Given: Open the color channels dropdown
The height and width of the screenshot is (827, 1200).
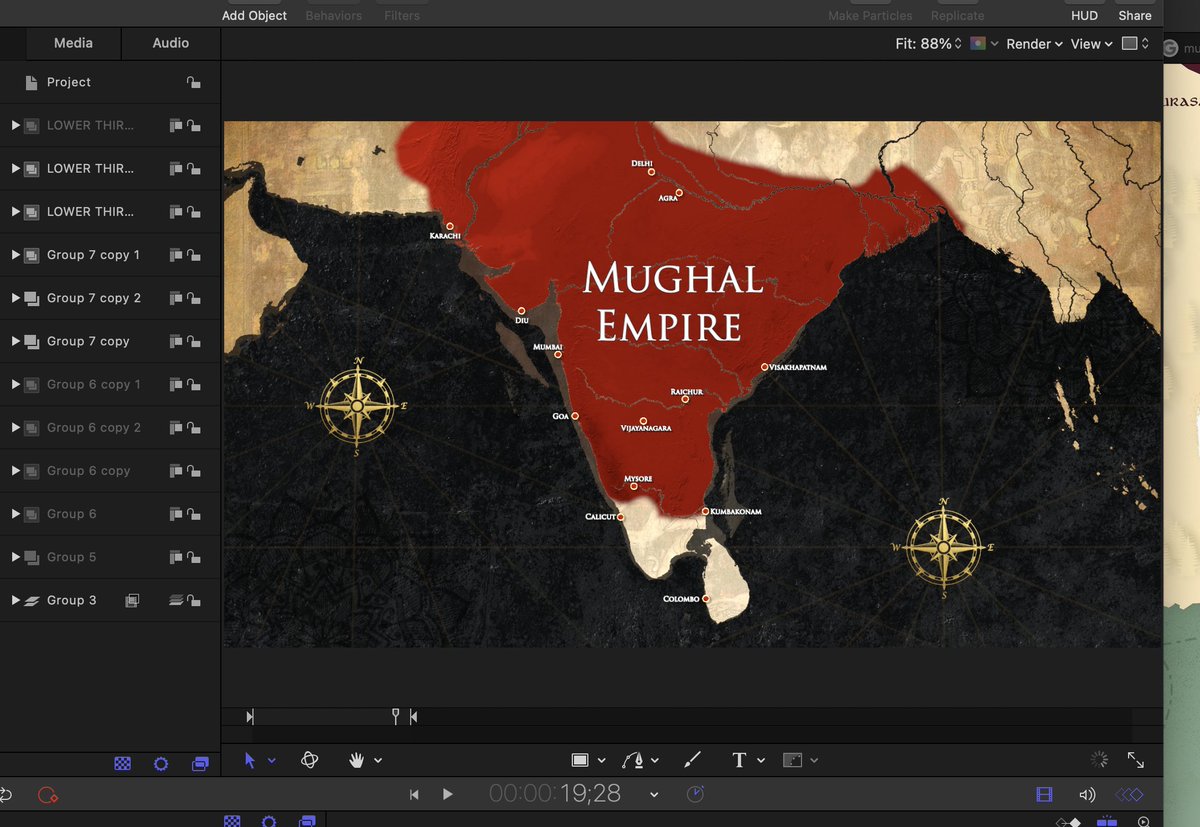Looking at the screenshot, I should pos(985,44).
